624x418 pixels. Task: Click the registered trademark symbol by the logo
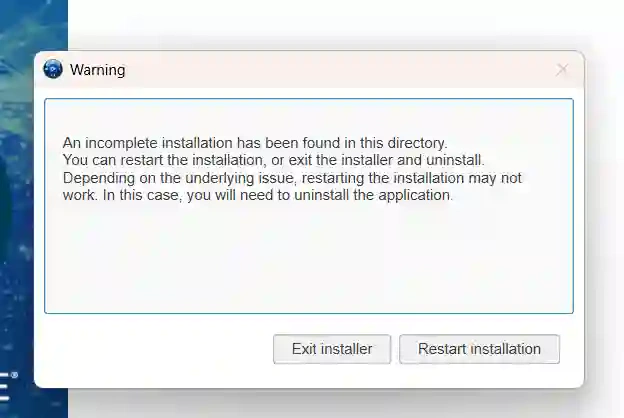click(x=14, y=375)
